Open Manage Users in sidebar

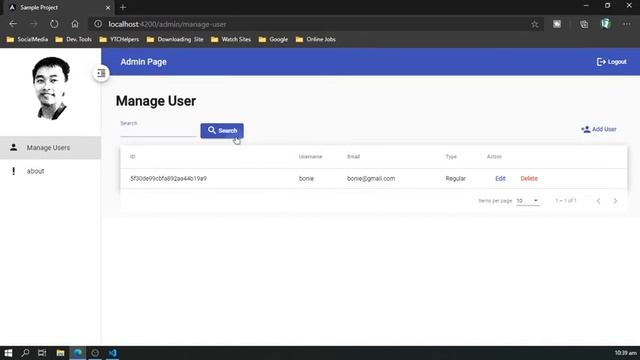tap(50, 148)
